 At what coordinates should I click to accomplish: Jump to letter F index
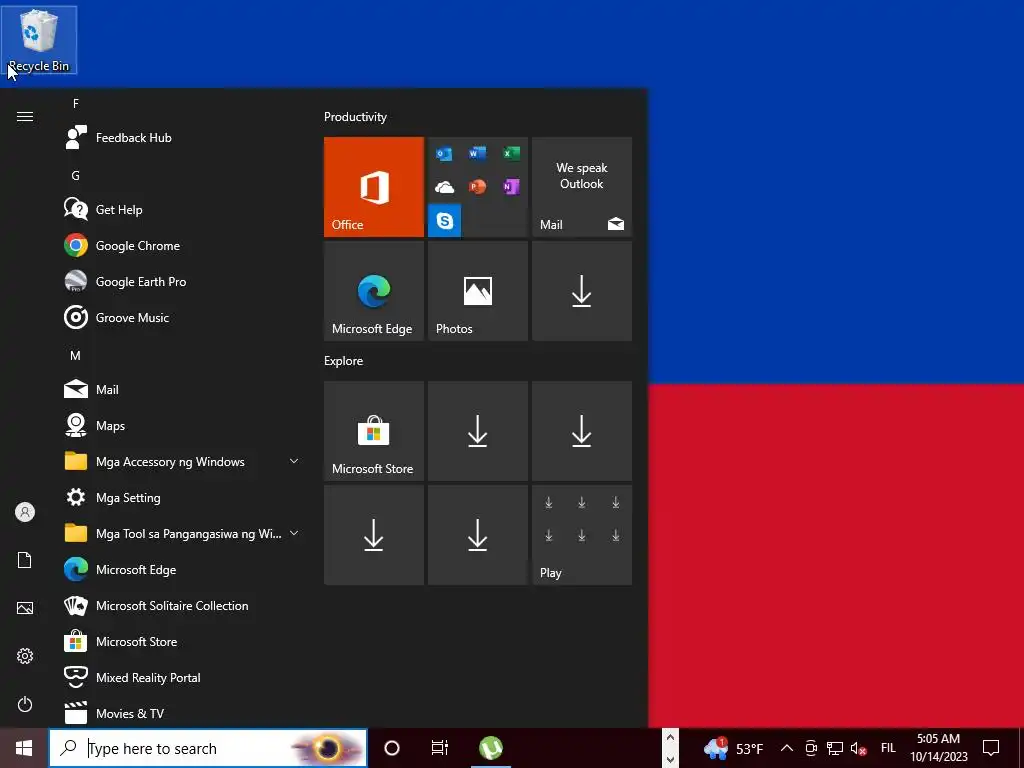pyautogui.click(x=76, y=103)
